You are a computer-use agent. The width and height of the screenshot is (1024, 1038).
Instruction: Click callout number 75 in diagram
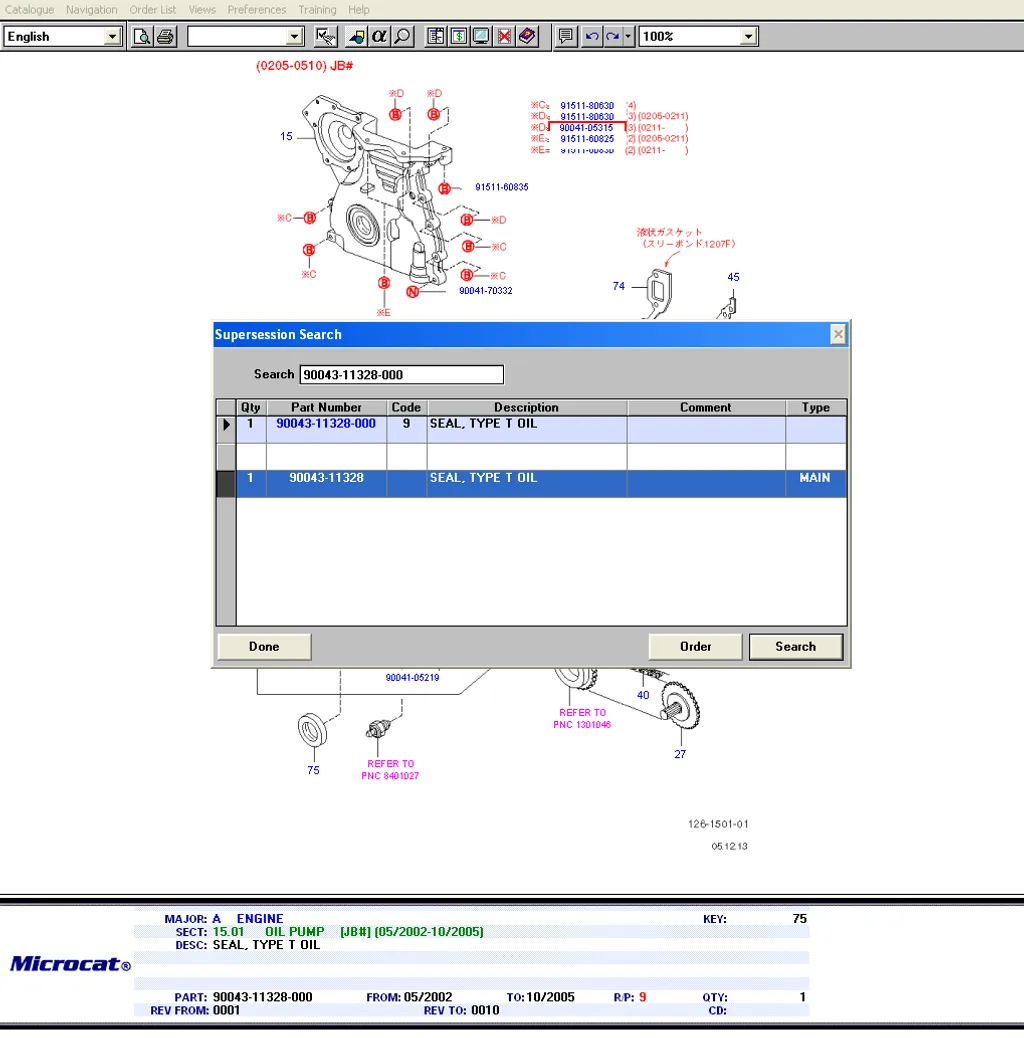313,771
